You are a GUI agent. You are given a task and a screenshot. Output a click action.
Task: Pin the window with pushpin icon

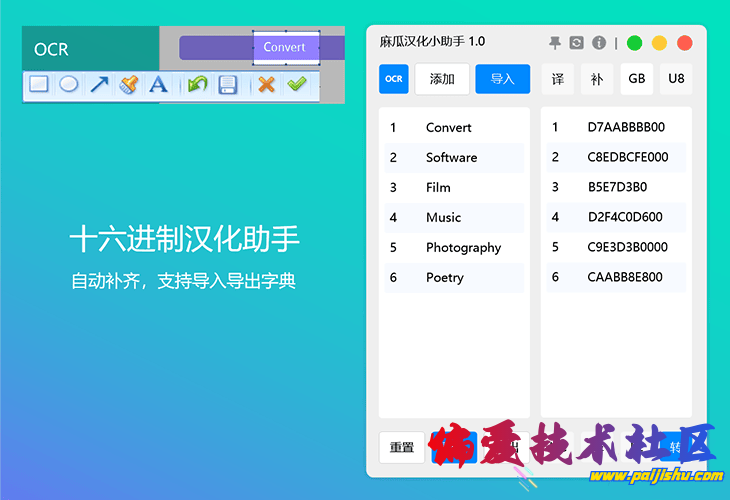[x=555, y=43]
